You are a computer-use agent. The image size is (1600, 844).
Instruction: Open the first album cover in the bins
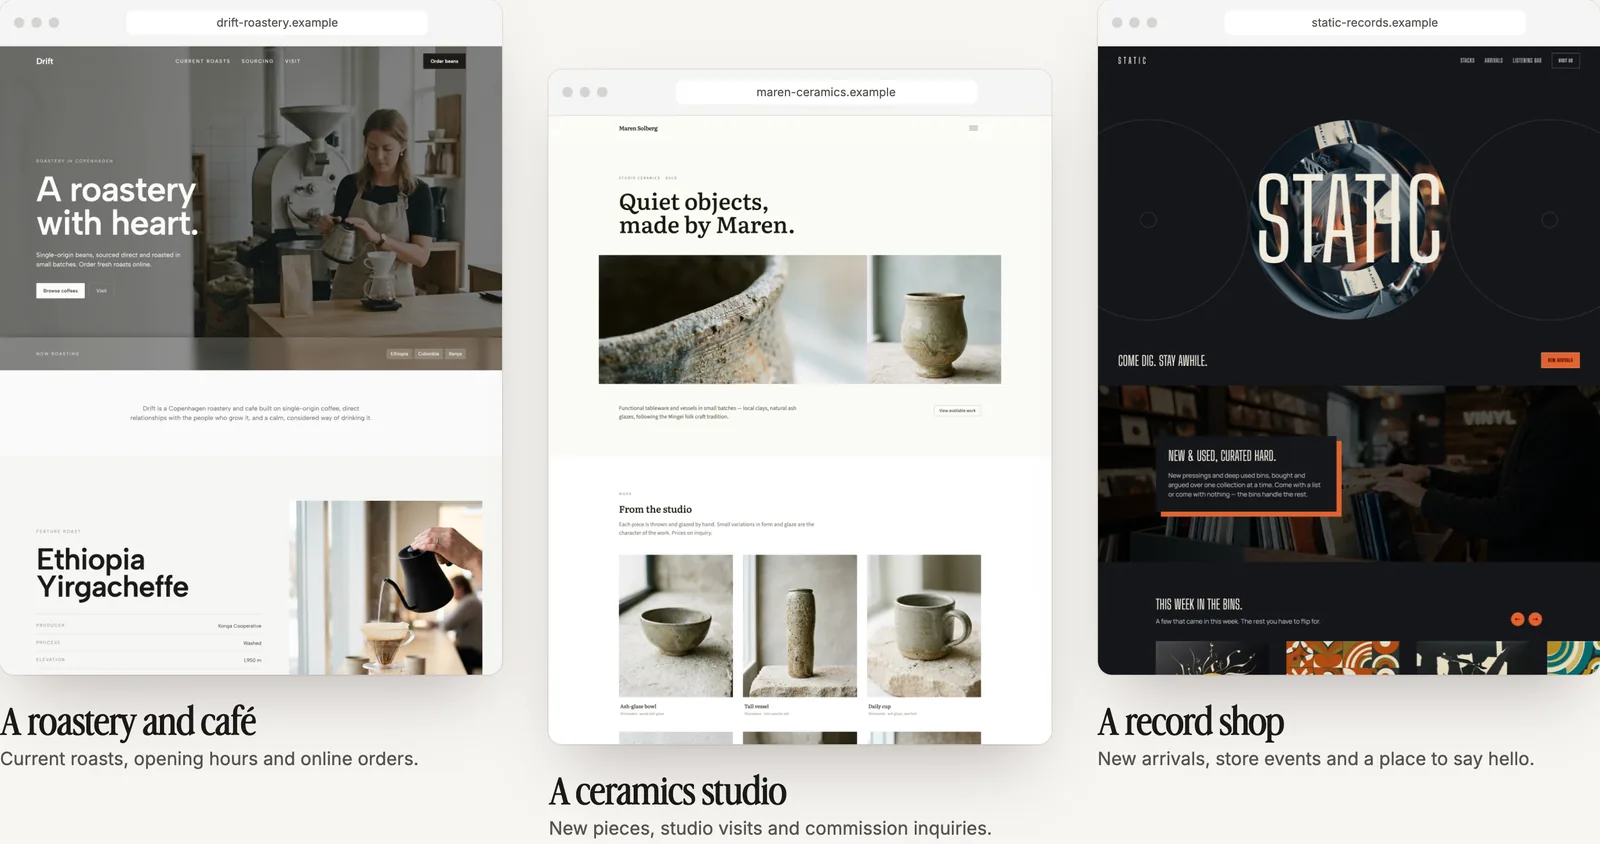tap(1212, 658)
